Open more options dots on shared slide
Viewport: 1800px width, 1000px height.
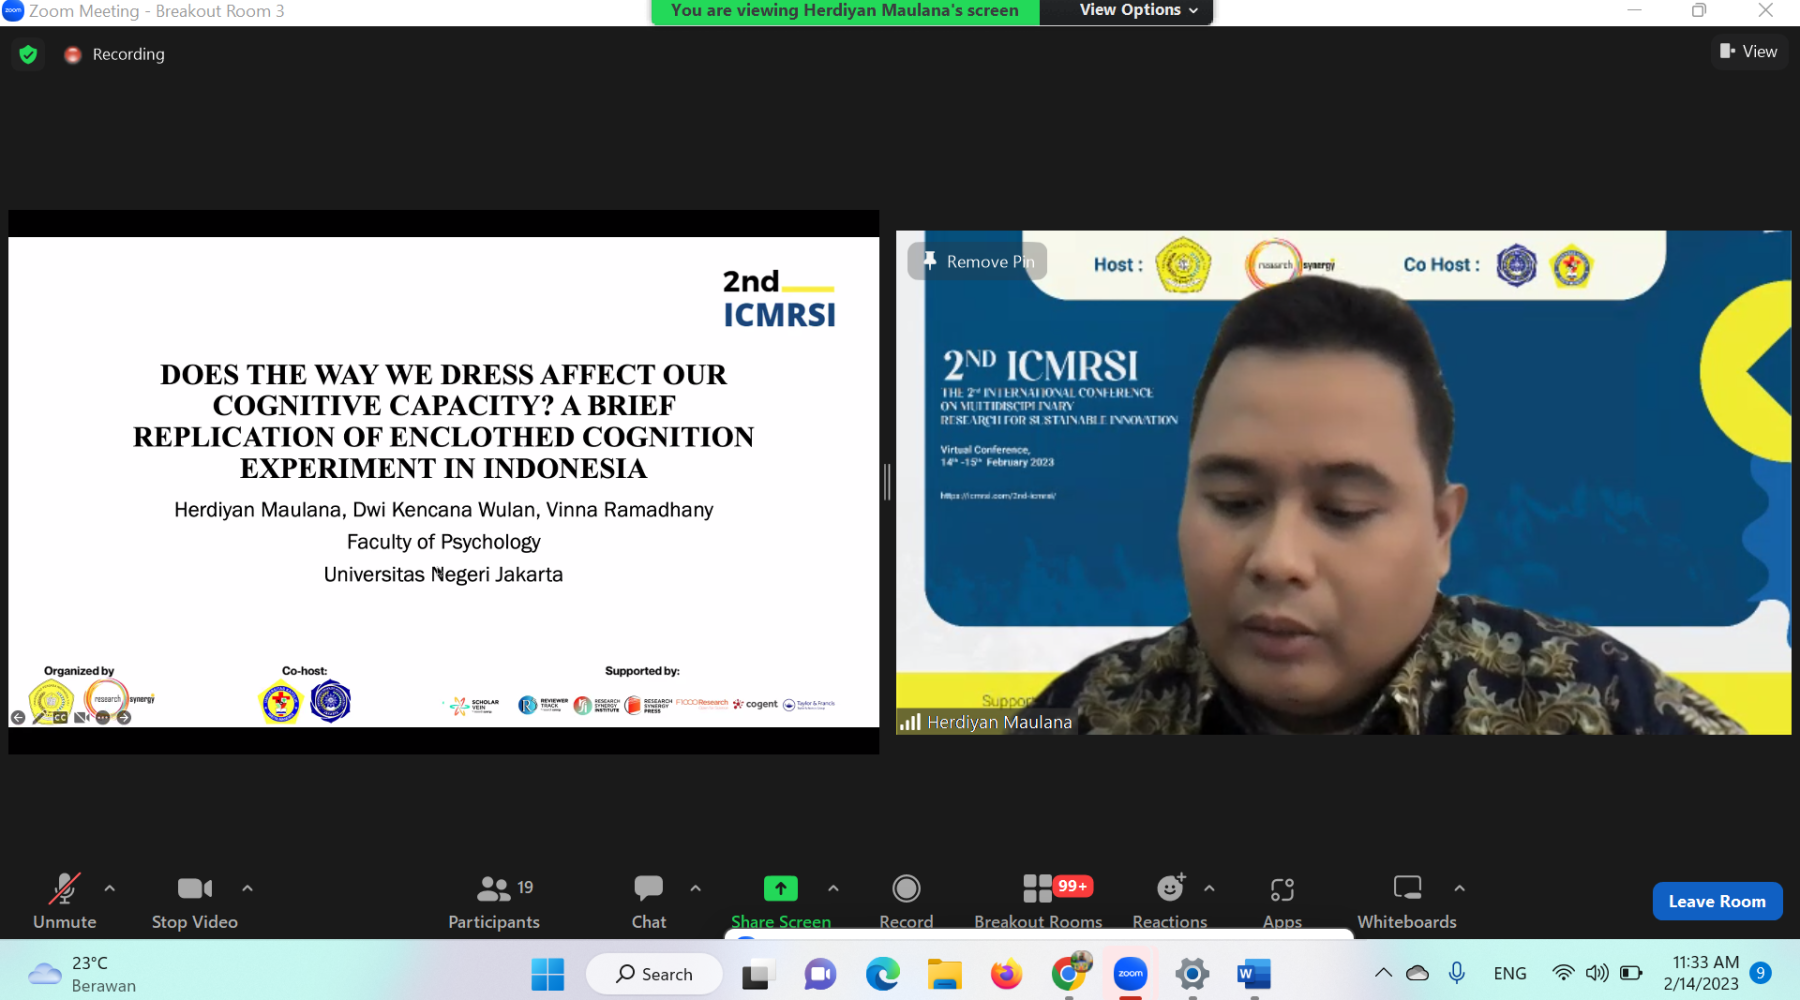click(102, 717)
